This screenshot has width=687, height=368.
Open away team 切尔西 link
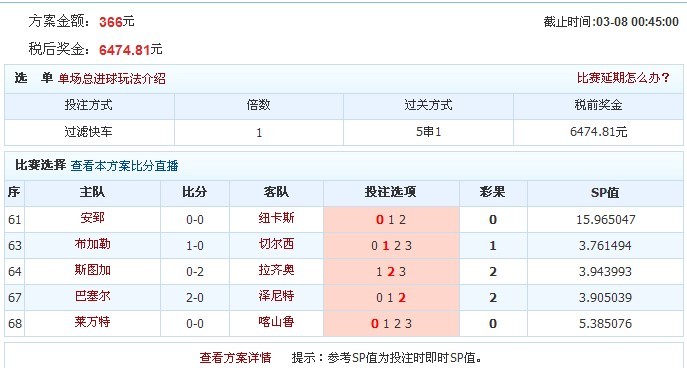[x=276, y=244]
